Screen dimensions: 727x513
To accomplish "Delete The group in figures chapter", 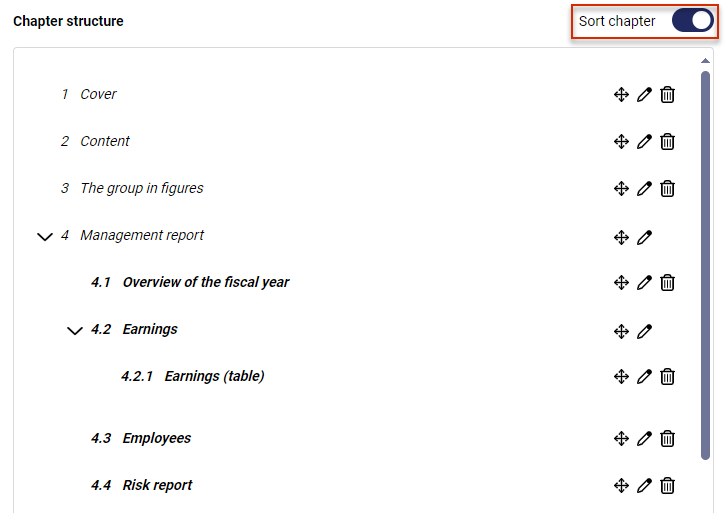I will [667, 189].
